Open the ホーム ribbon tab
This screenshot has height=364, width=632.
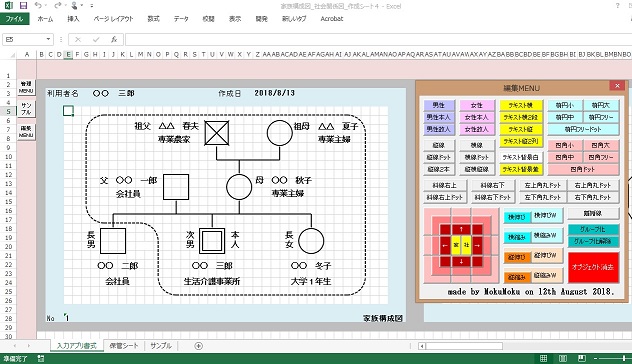tap(45, 19)
